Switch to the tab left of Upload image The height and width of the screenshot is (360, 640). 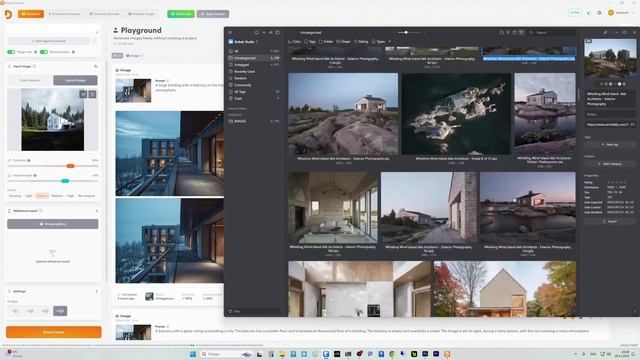point(30,80)
